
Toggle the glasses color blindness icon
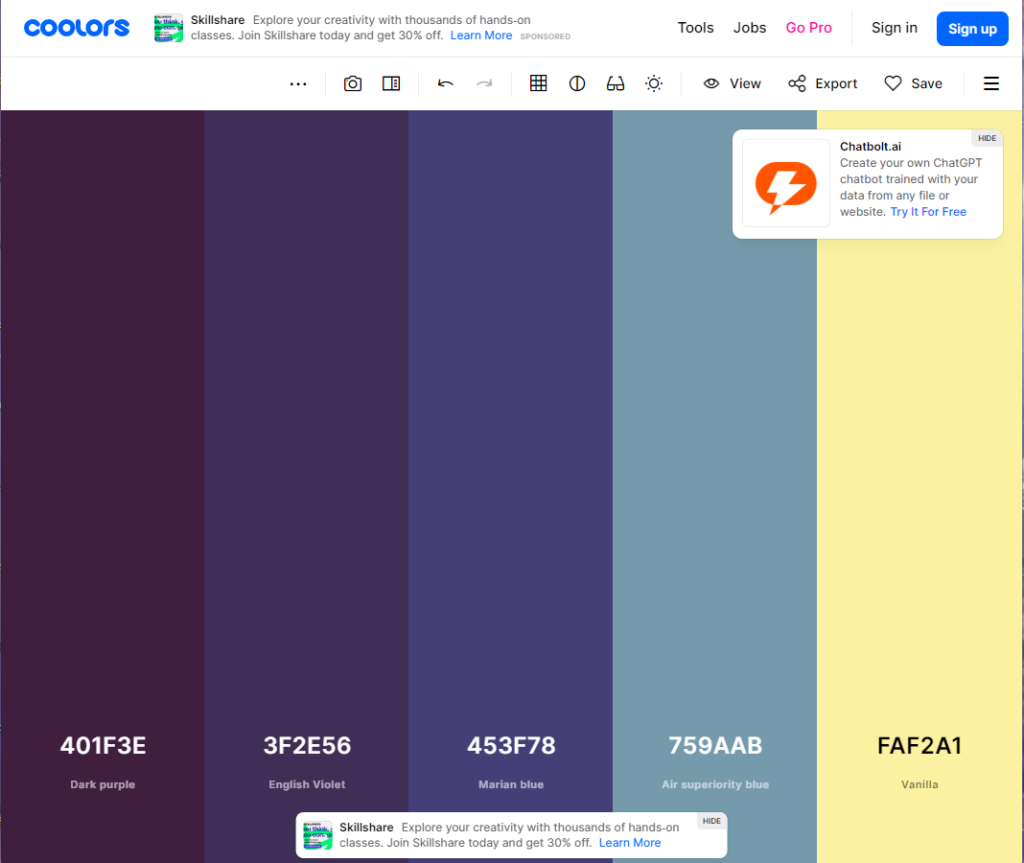tap(615, 84)
